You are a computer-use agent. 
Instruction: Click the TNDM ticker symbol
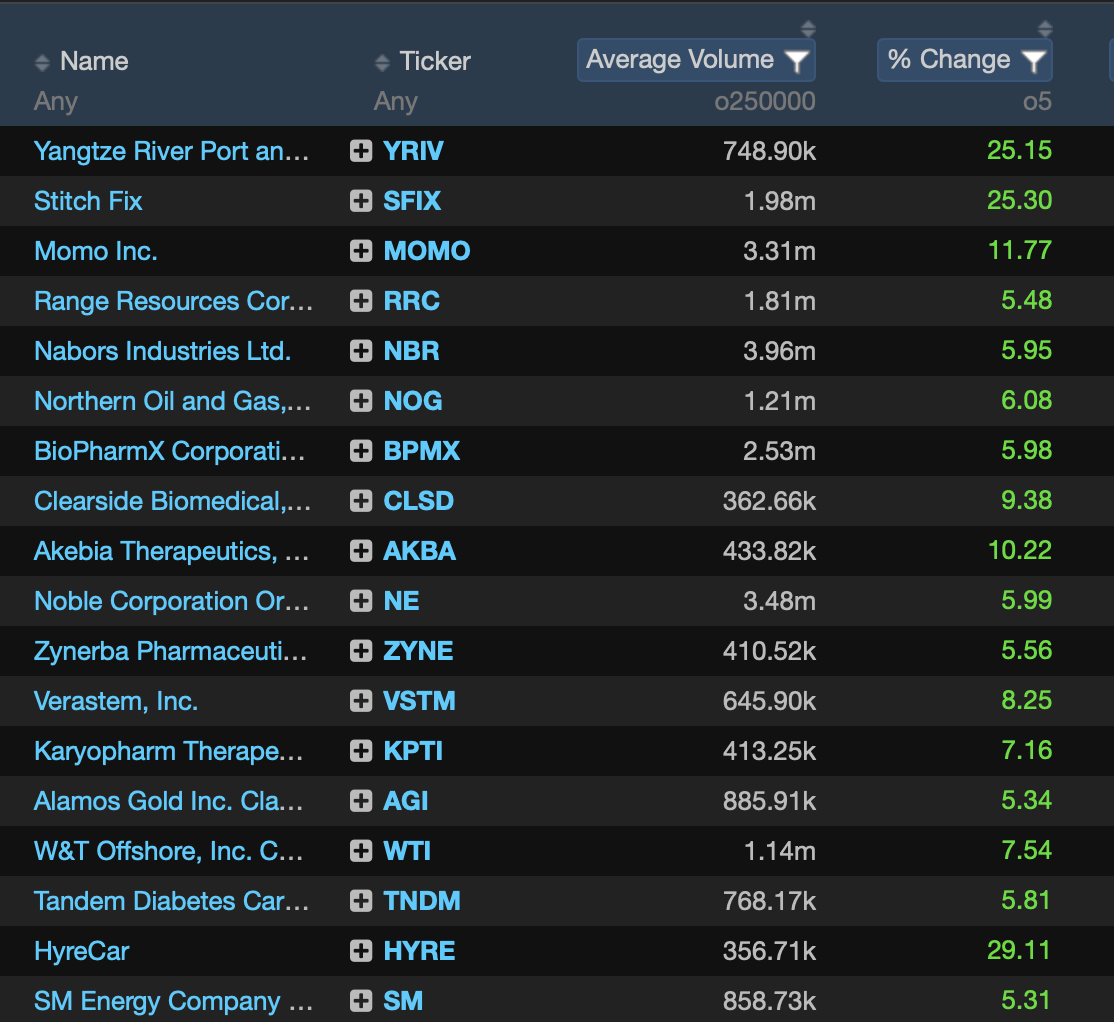422,901
